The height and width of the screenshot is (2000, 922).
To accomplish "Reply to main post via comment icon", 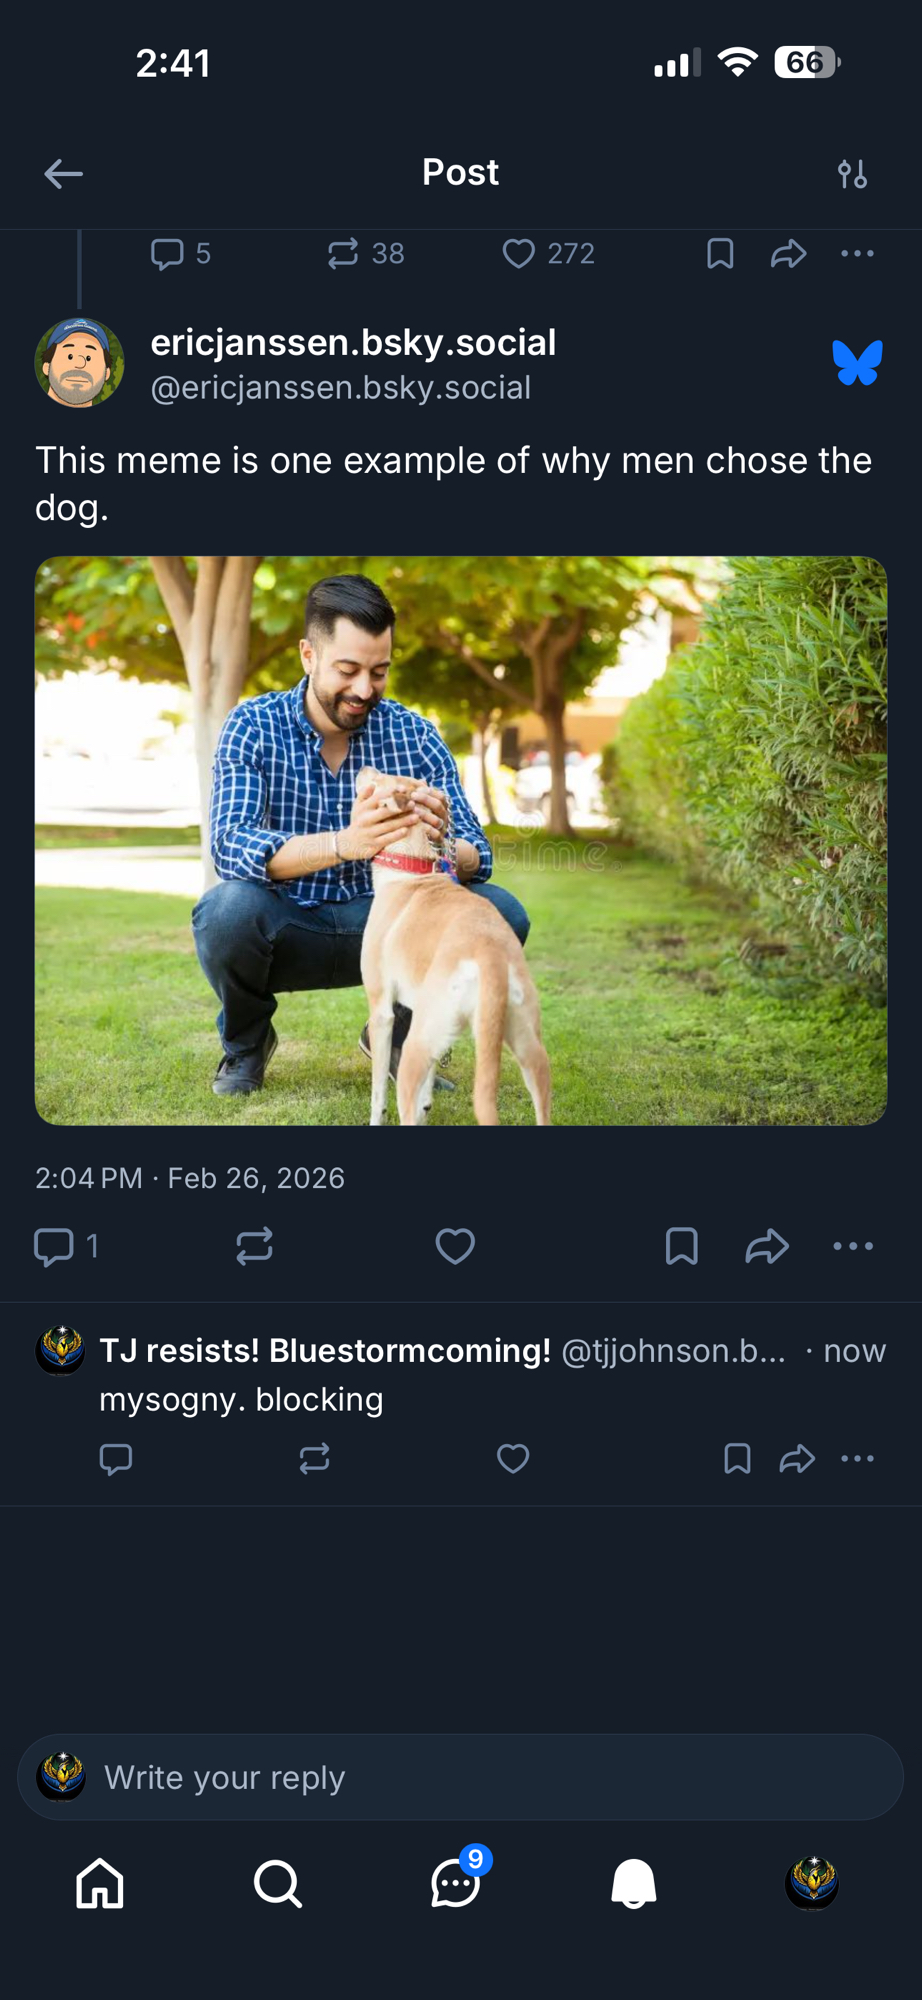I will (54, 1246).
